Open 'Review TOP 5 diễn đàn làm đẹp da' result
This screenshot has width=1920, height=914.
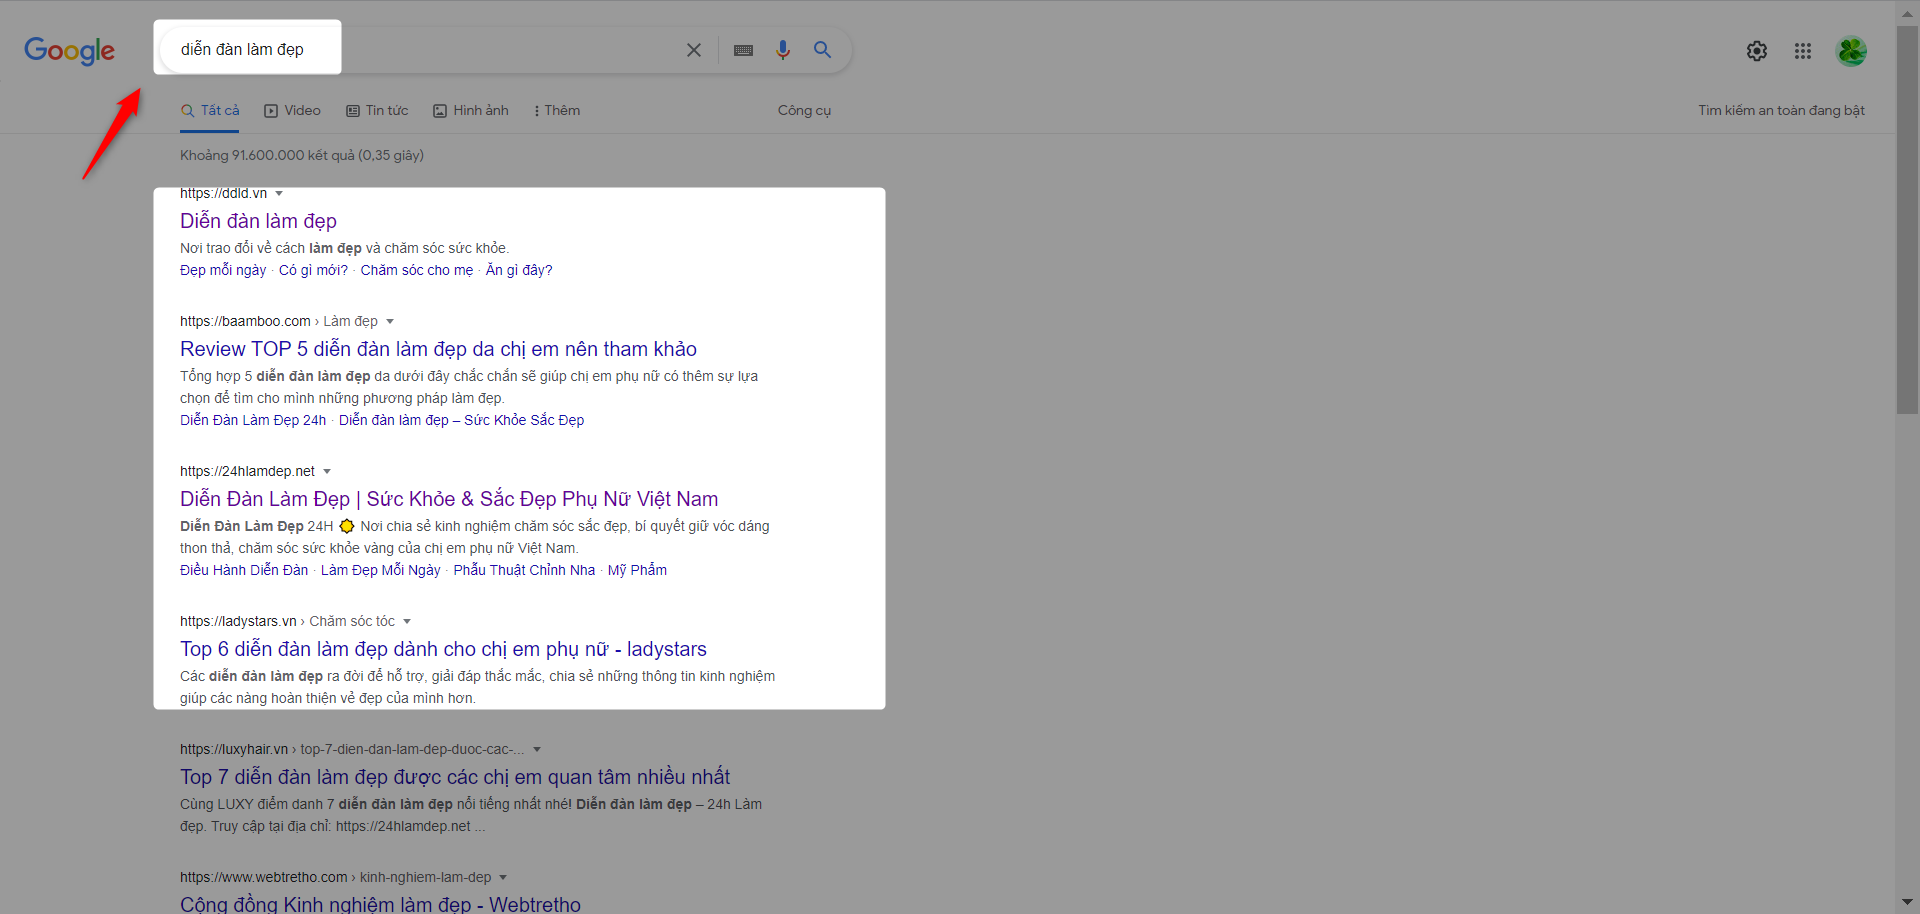point(438,349)
